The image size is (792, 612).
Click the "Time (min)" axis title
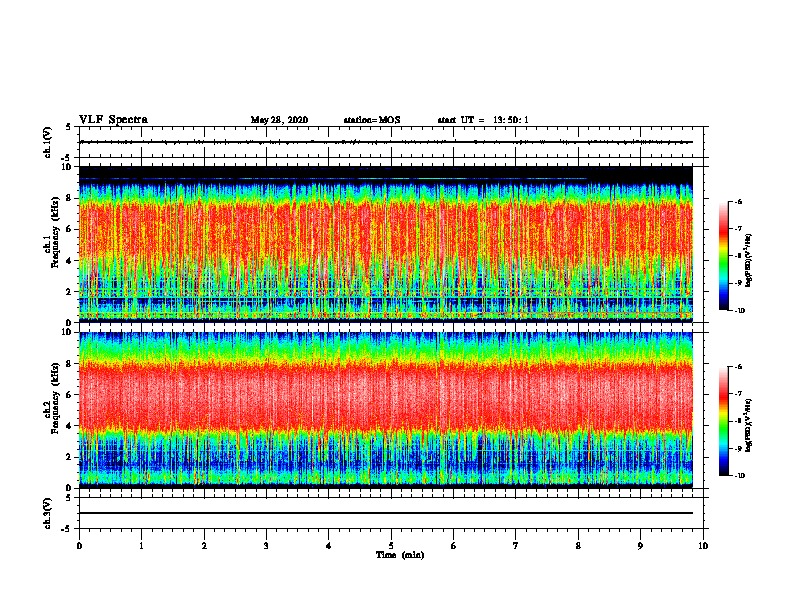click(x=400, y=555)
